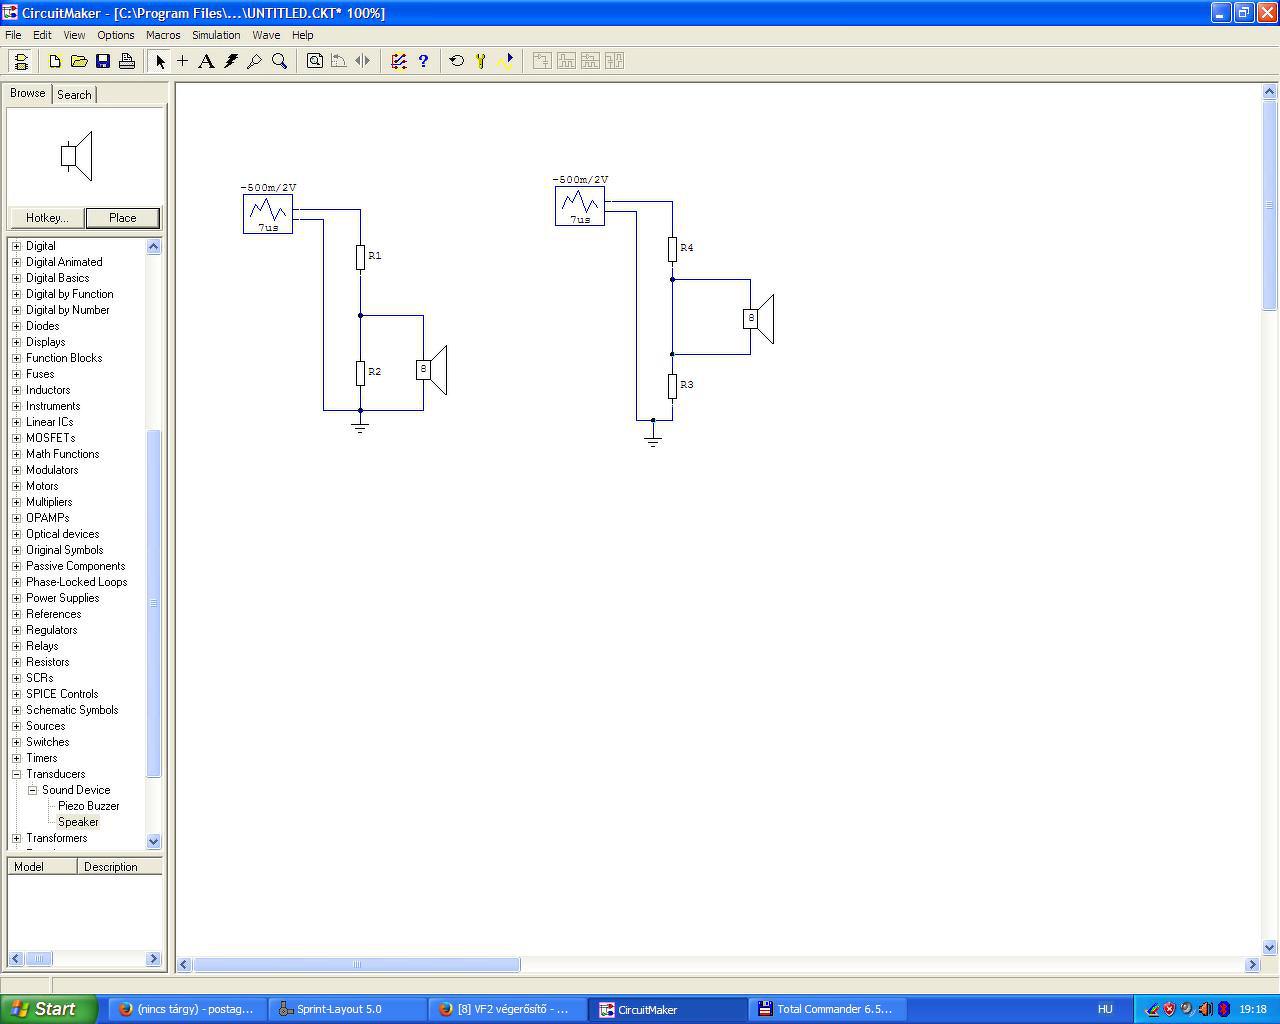The width and height of the screenshot is (1280, 1024).
Task: Switch to Sprint-Layout 5.0 taskbar window
Action: pos(348,1009)
